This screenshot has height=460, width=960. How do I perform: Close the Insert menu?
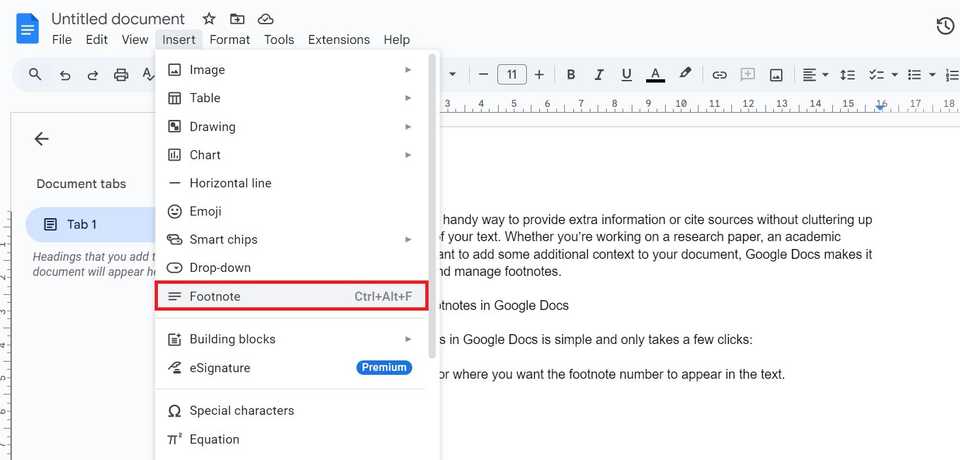(179, 40)
